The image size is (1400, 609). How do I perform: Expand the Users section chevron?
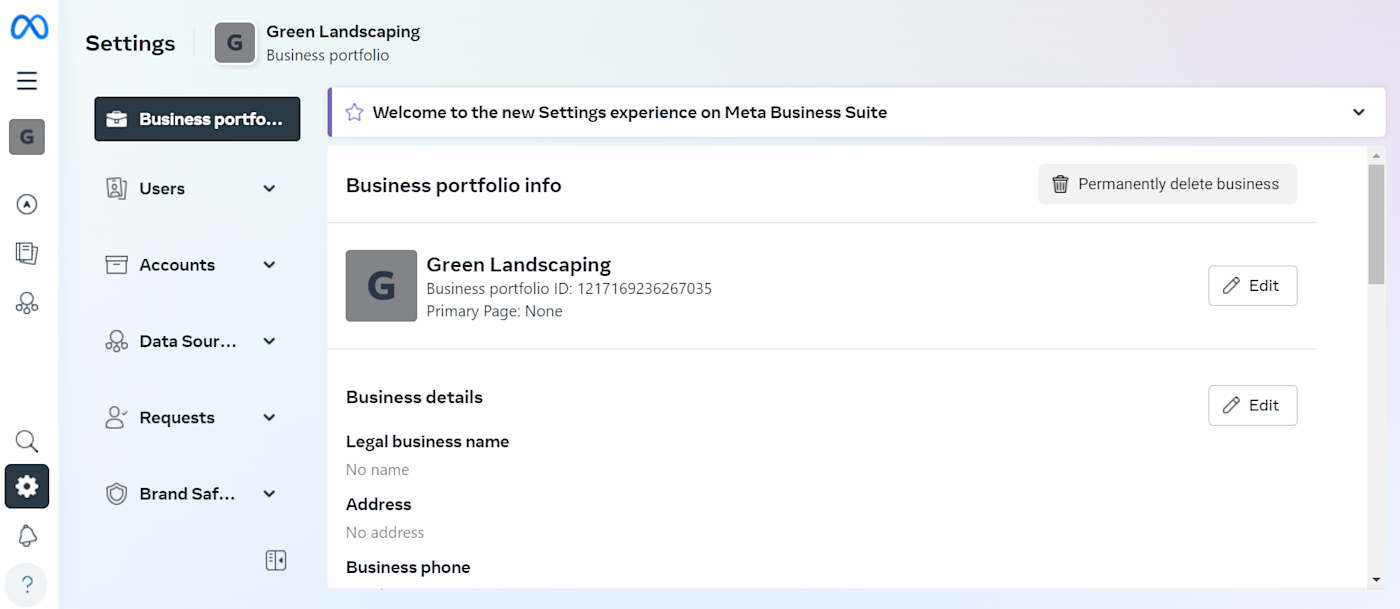click(x=269, y=188)
